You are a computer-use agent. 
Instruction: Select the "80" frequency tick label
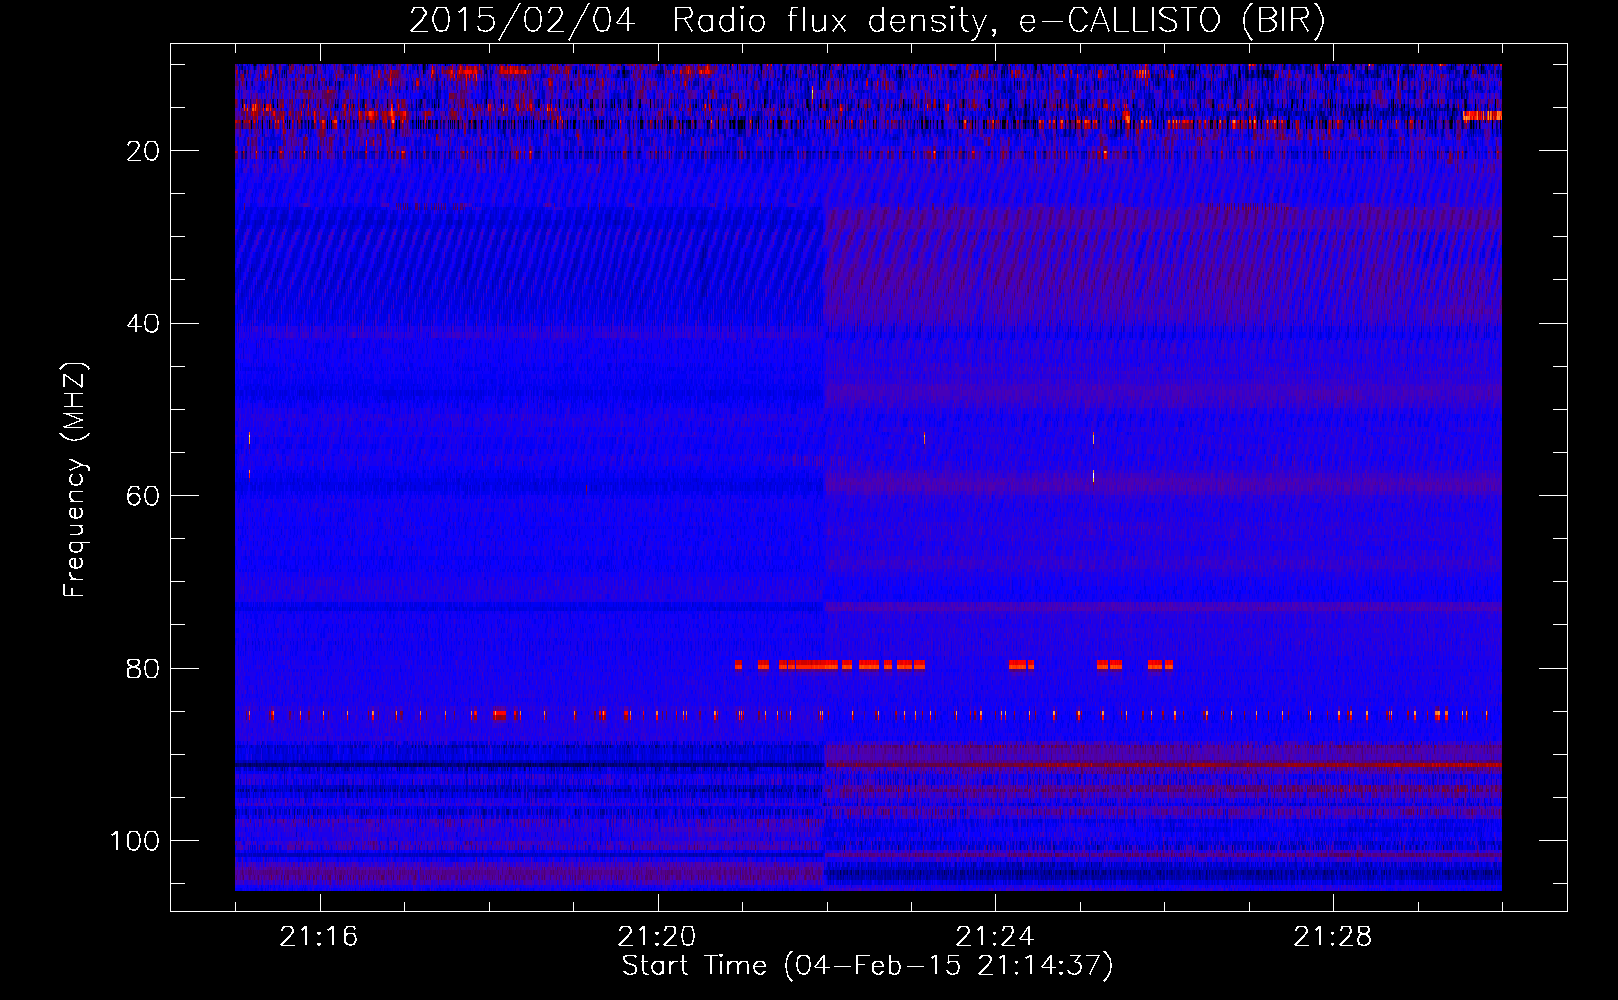coord(144,669)
